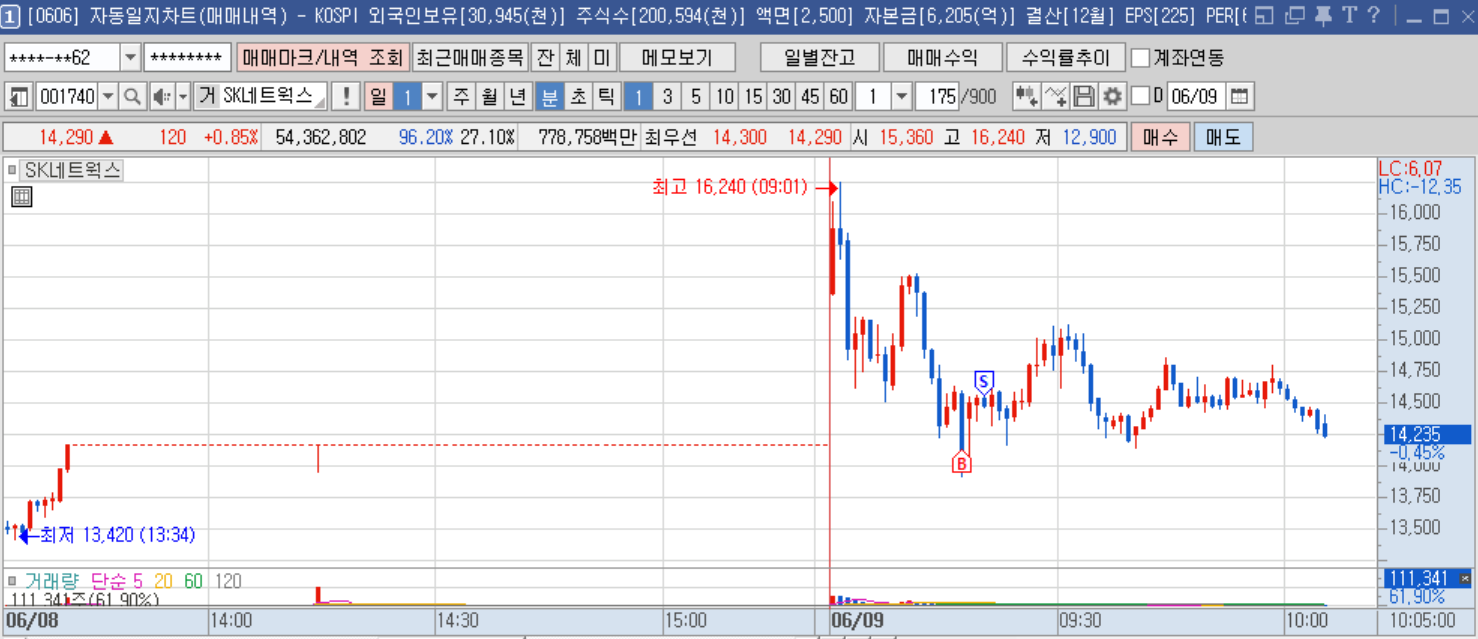Expand the speaker options dropdown arrow
The height and width of the screenshot is (639, 1478).
pos(182,97)
